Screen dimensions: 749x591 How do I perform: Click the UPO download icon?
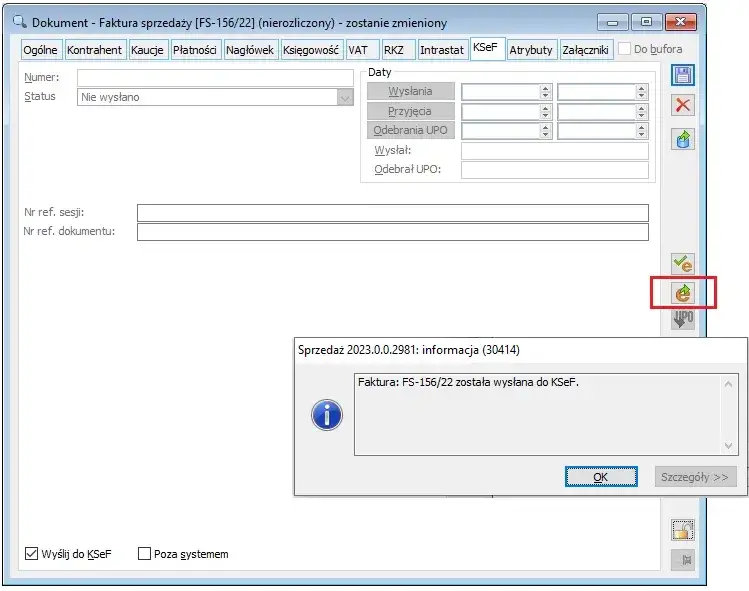tap(683, 320)
